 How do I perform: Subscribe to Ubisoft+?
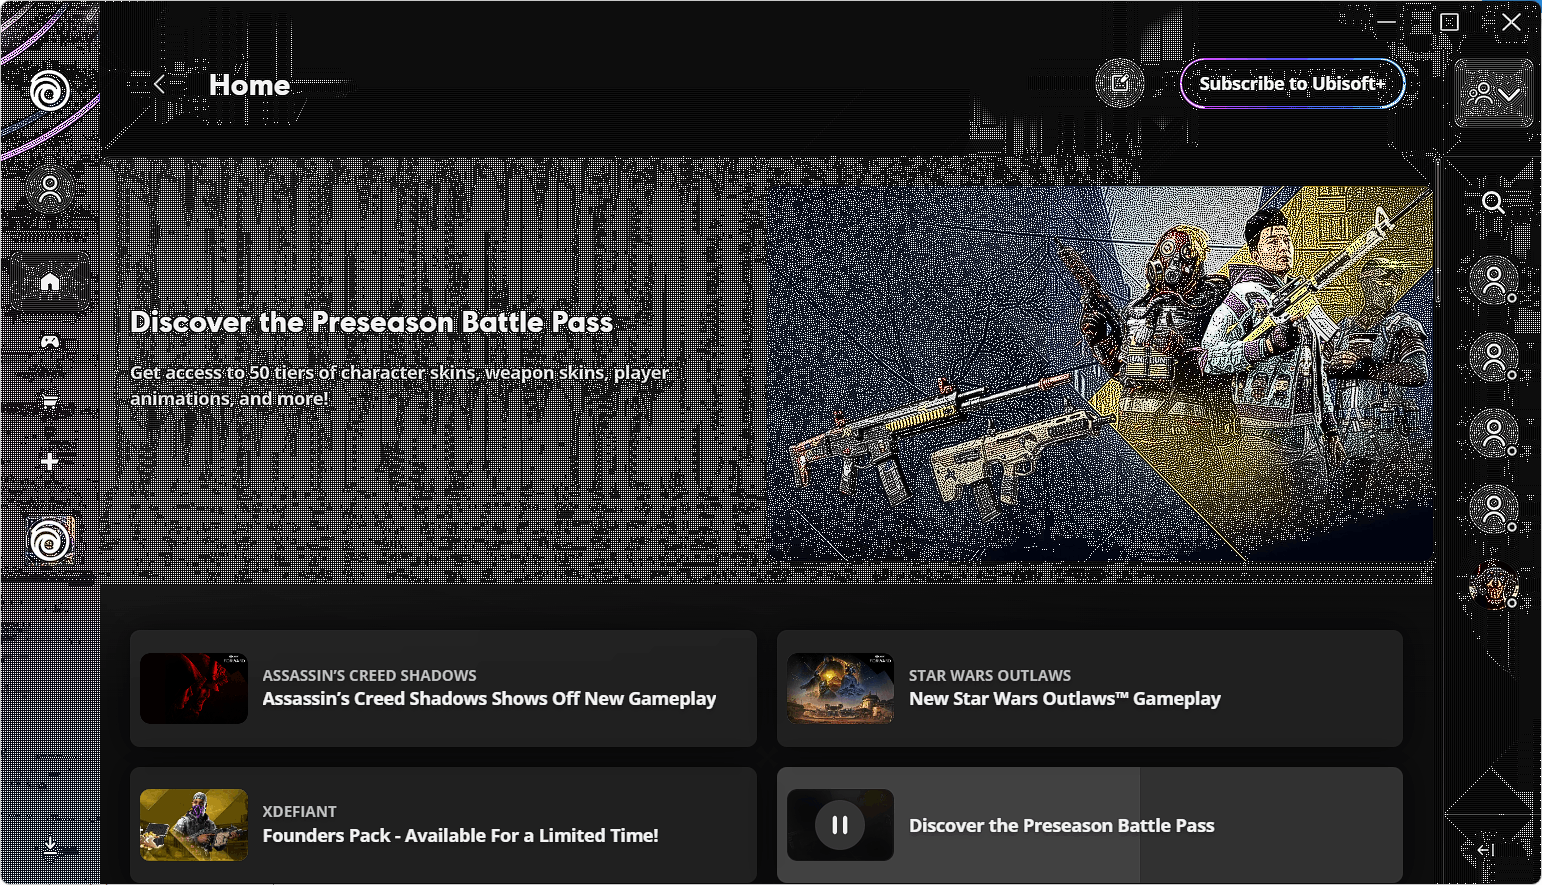1292,84
